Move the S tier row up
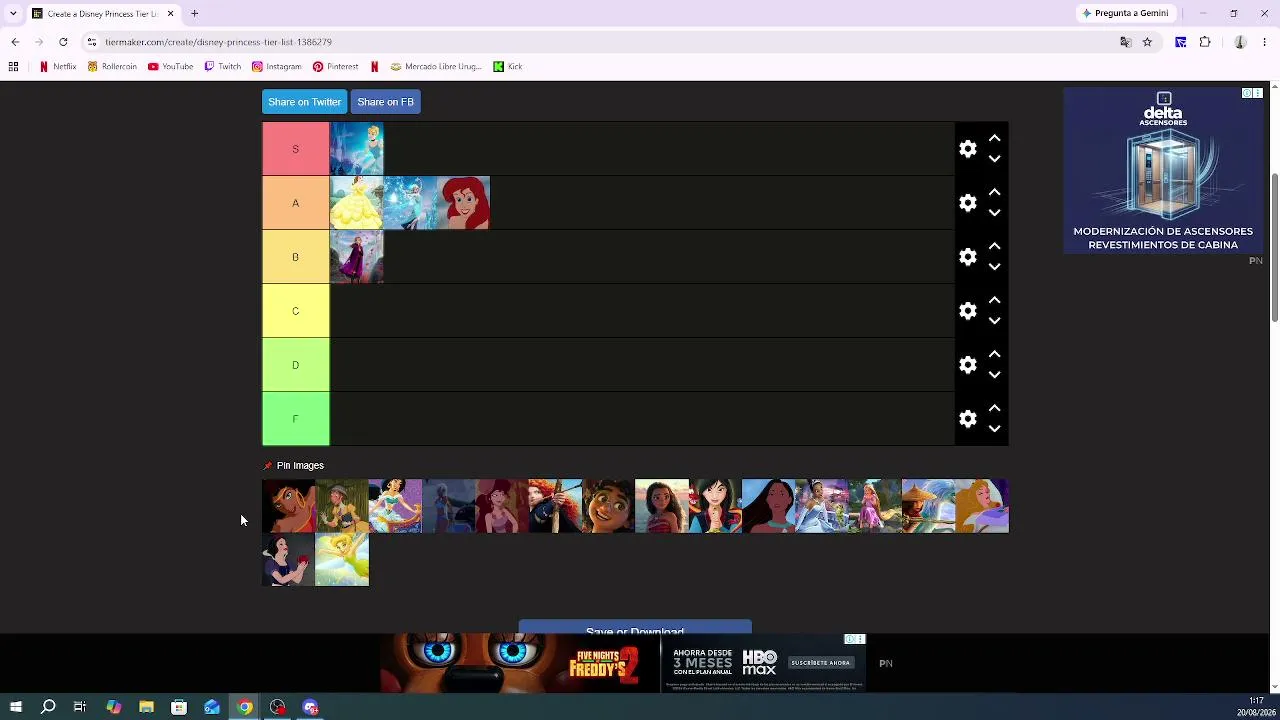This screenshot has height=720, width=1280. (994, 138)
